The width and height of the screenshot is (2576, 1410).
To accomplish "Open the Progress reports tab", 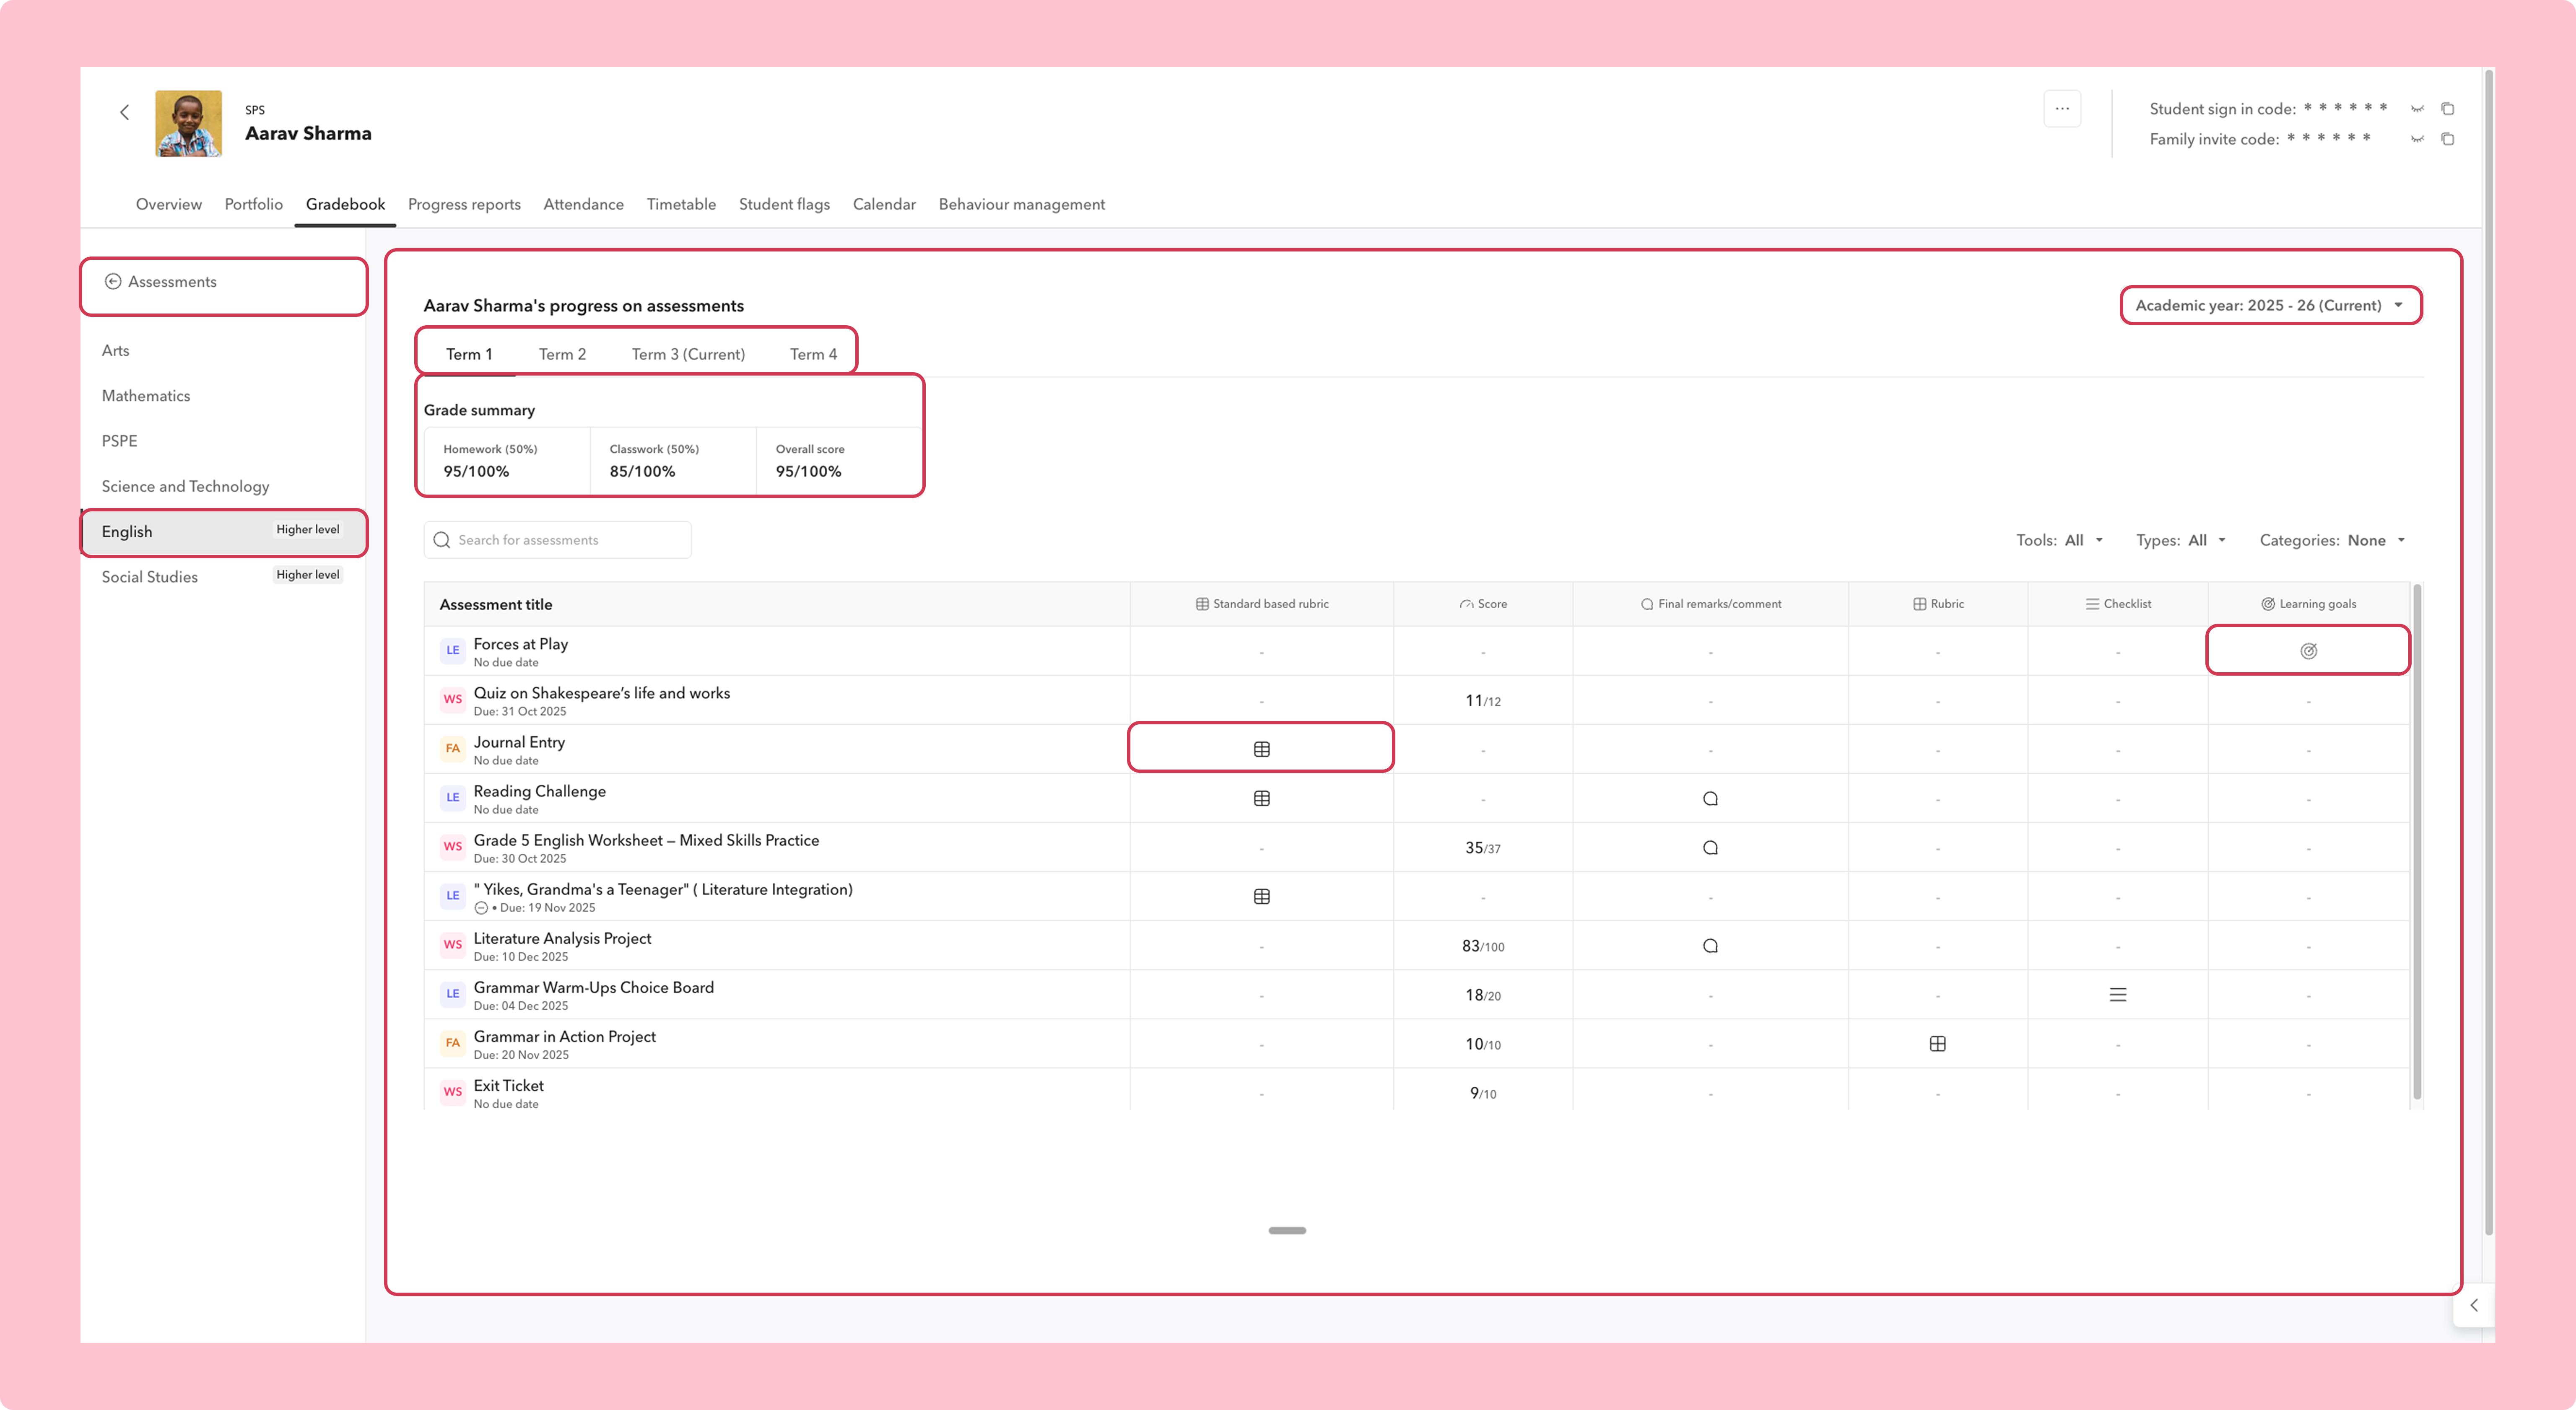I will pyautogui.click(x=464, y=204).
